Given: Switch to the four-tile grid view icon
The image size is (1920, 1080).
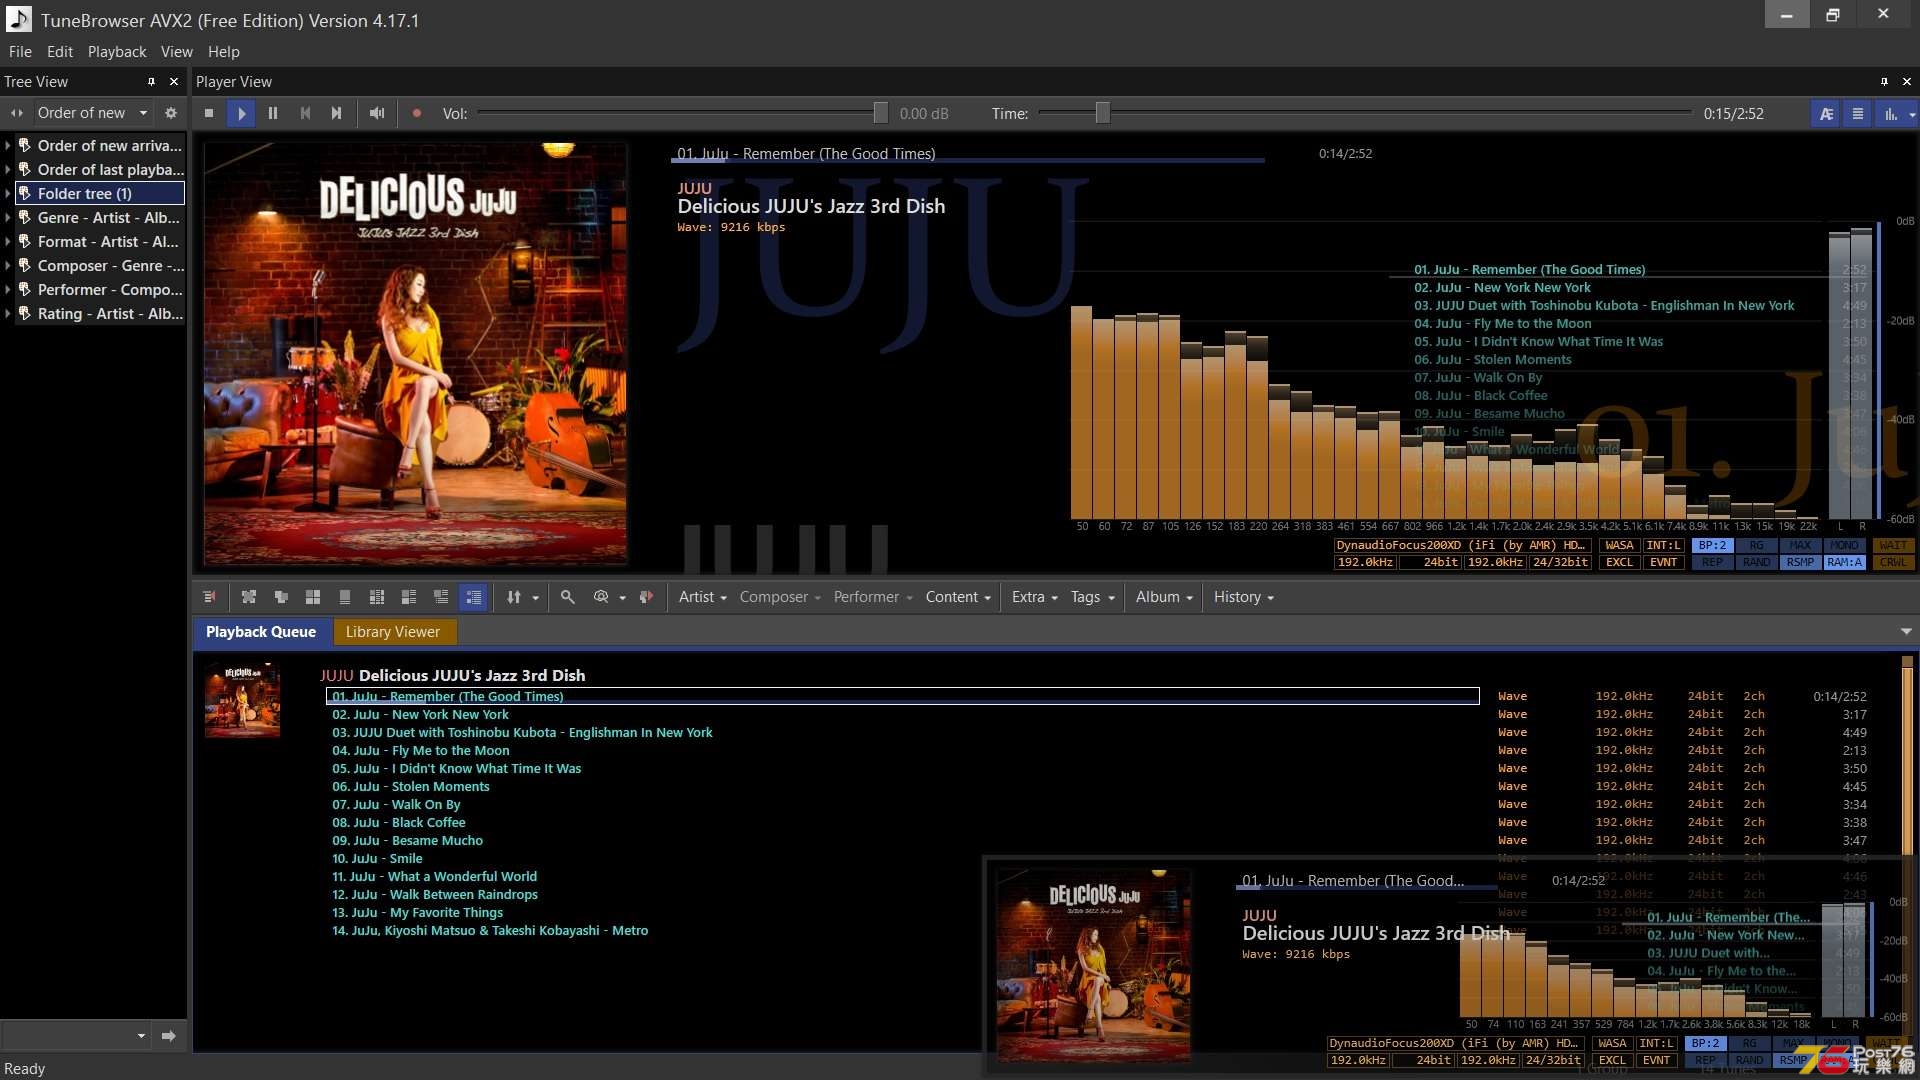Looking at the screenshot, I should pos(313,597).
